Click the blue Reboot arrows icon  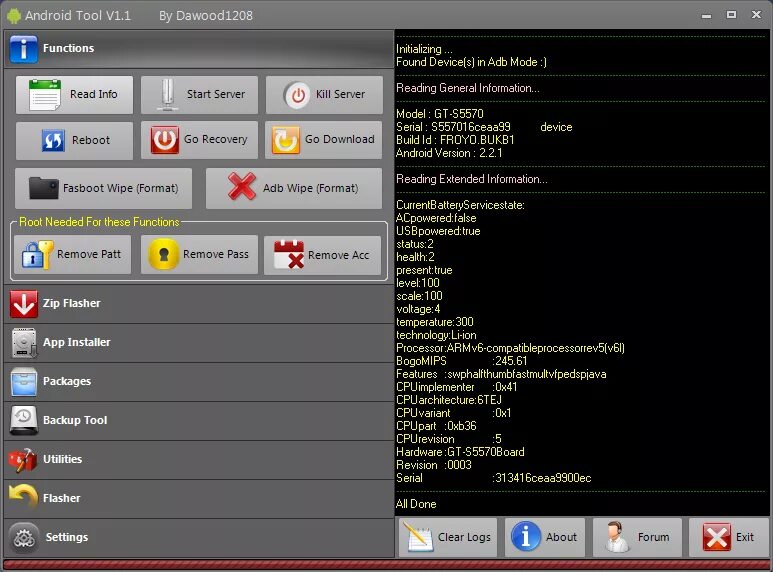[53, 140]
